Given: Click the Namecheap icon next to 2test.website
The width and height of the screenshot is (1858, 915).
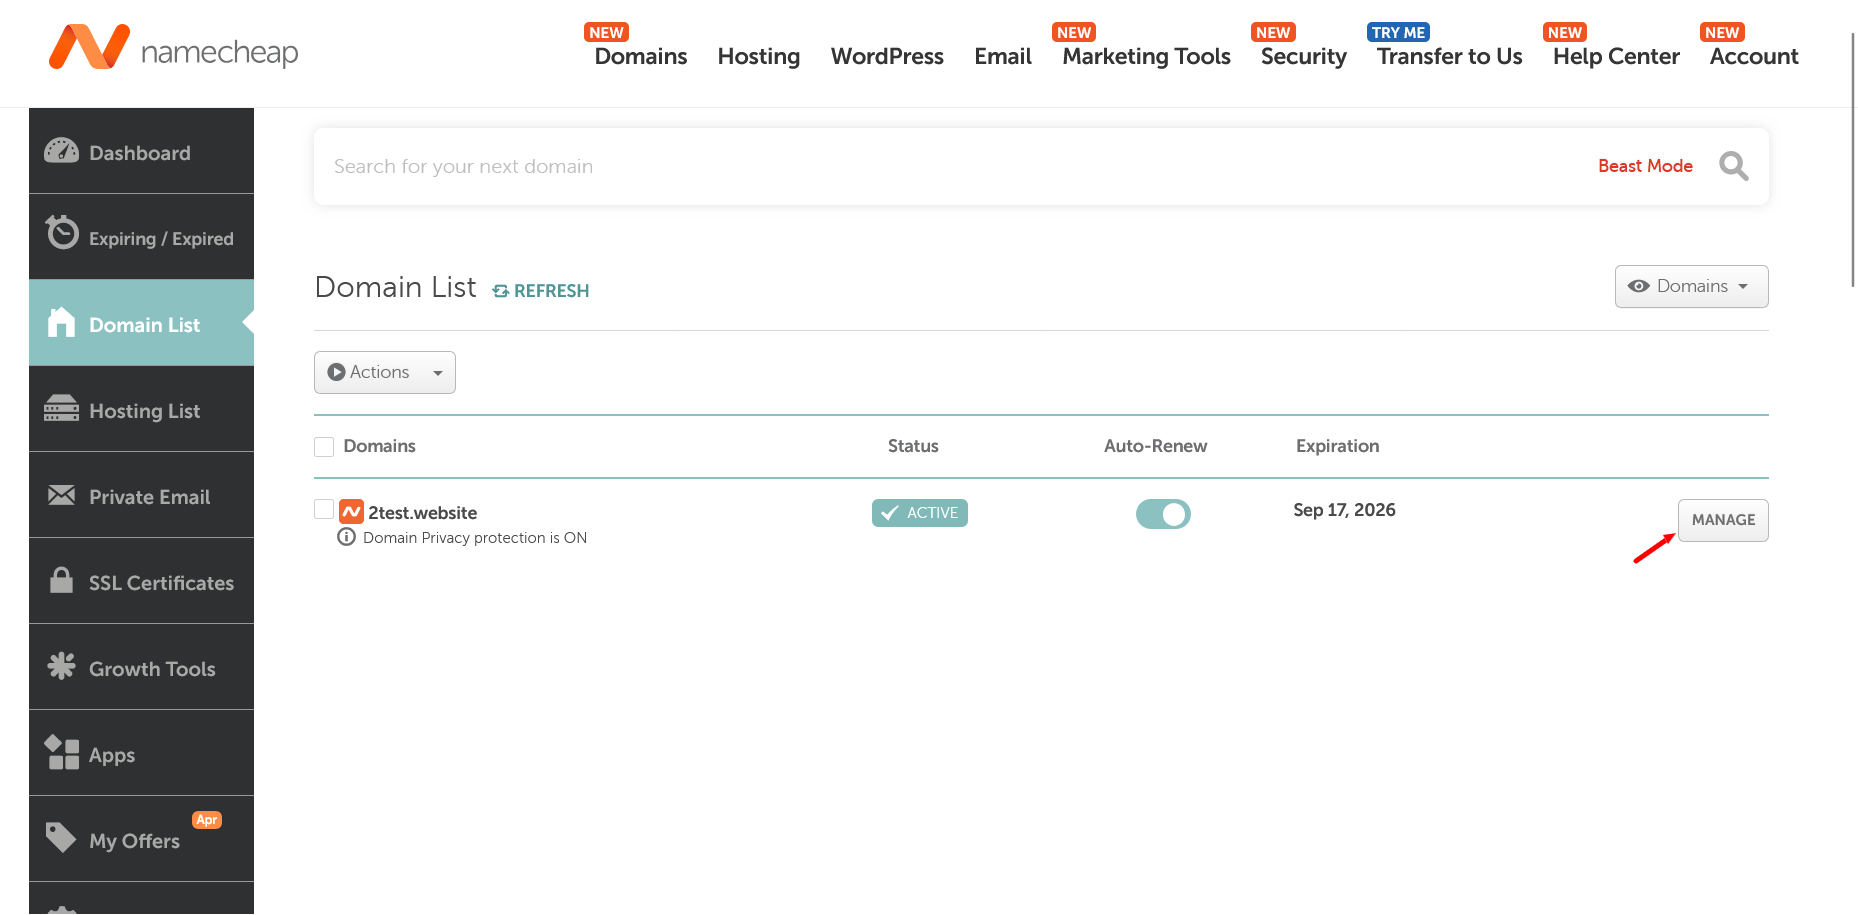Looking at the screenshot, I should (351, 512).
